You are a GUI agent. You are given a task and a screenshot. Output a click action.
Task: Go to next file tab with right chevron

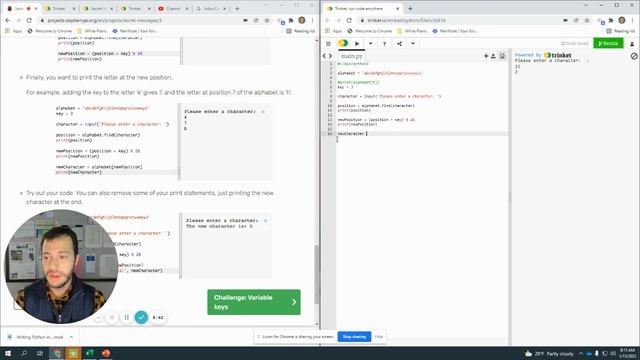pos(331,56)
